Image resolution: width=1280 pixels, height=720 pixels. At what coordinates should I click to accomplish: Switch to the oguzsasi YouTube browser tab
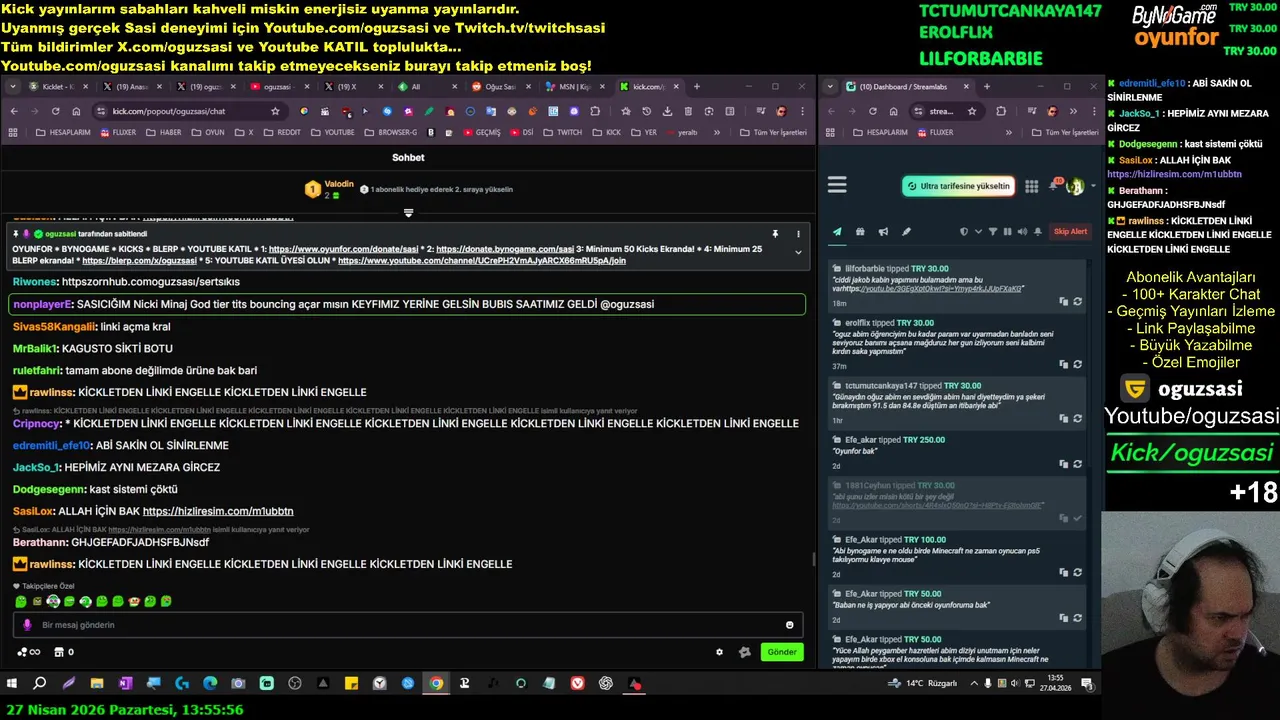[x=277, y=87]
